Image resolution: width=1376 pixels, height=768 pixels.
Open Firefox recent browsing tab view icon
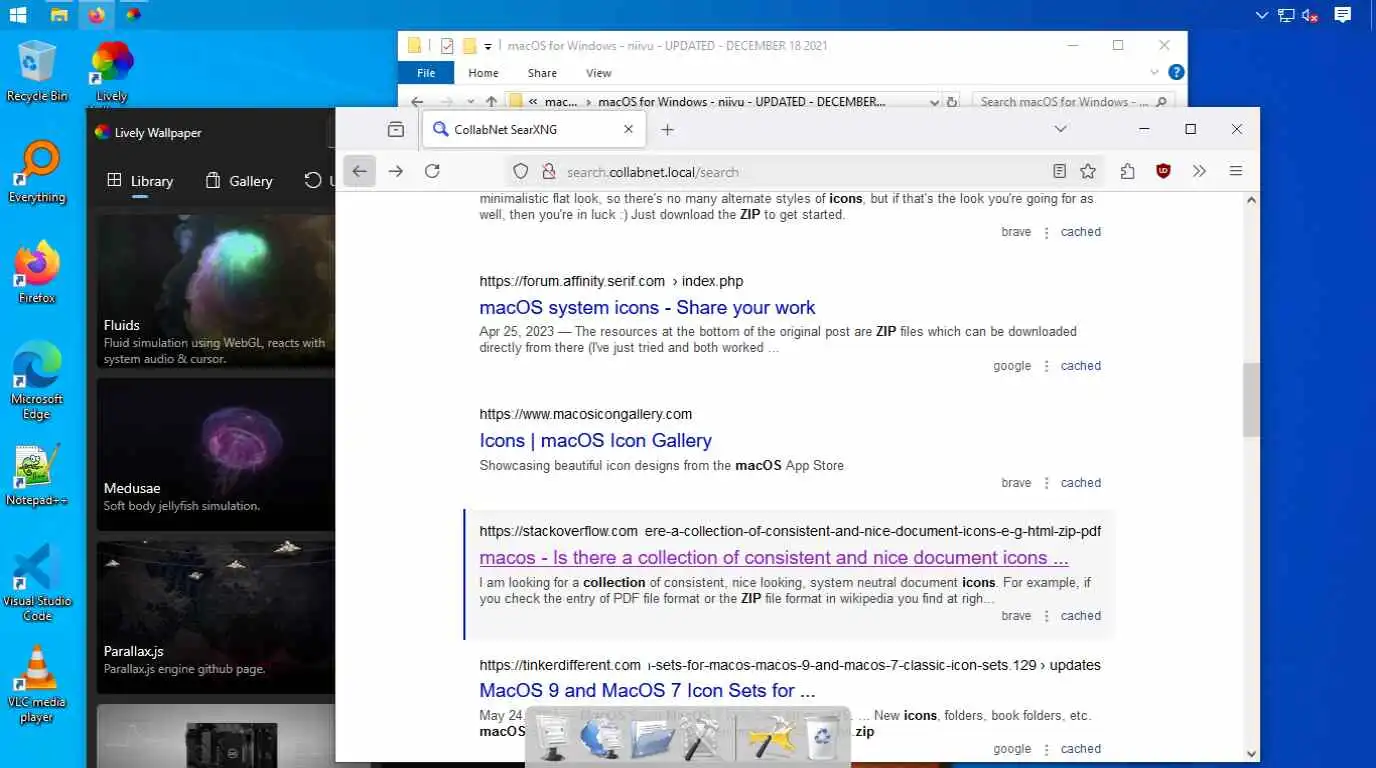pos(396,129)
